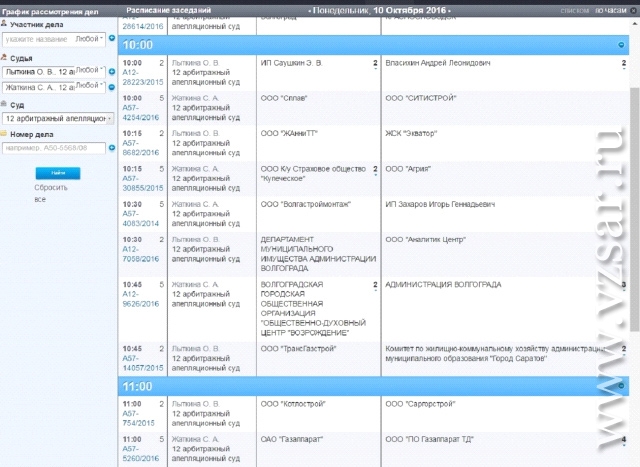Click the plus icon next to judge Лыткина

[x=112, y=71]
